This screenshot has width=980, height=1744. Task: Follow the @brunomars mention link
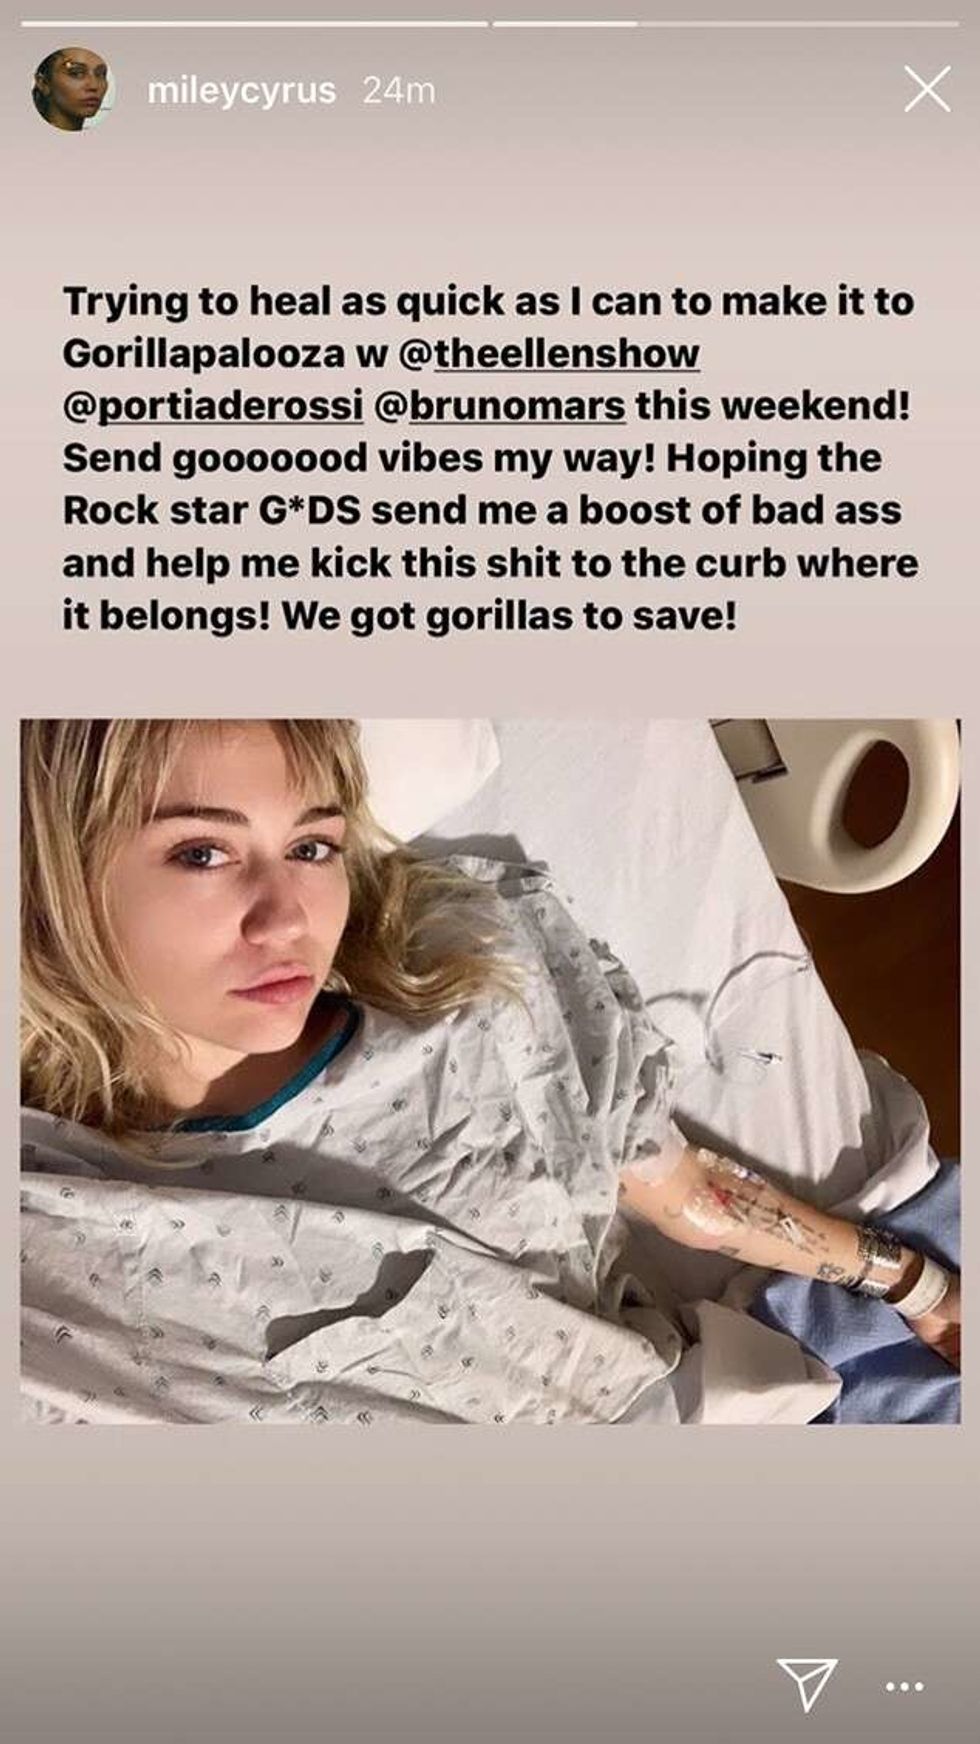tap(499, 406)
